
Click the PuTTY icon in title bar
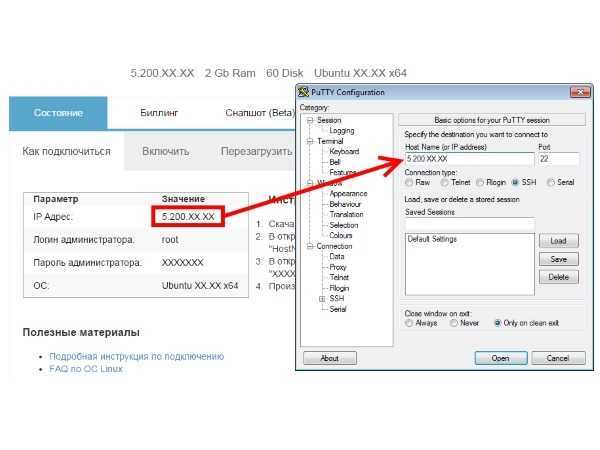tap(303, 92)
